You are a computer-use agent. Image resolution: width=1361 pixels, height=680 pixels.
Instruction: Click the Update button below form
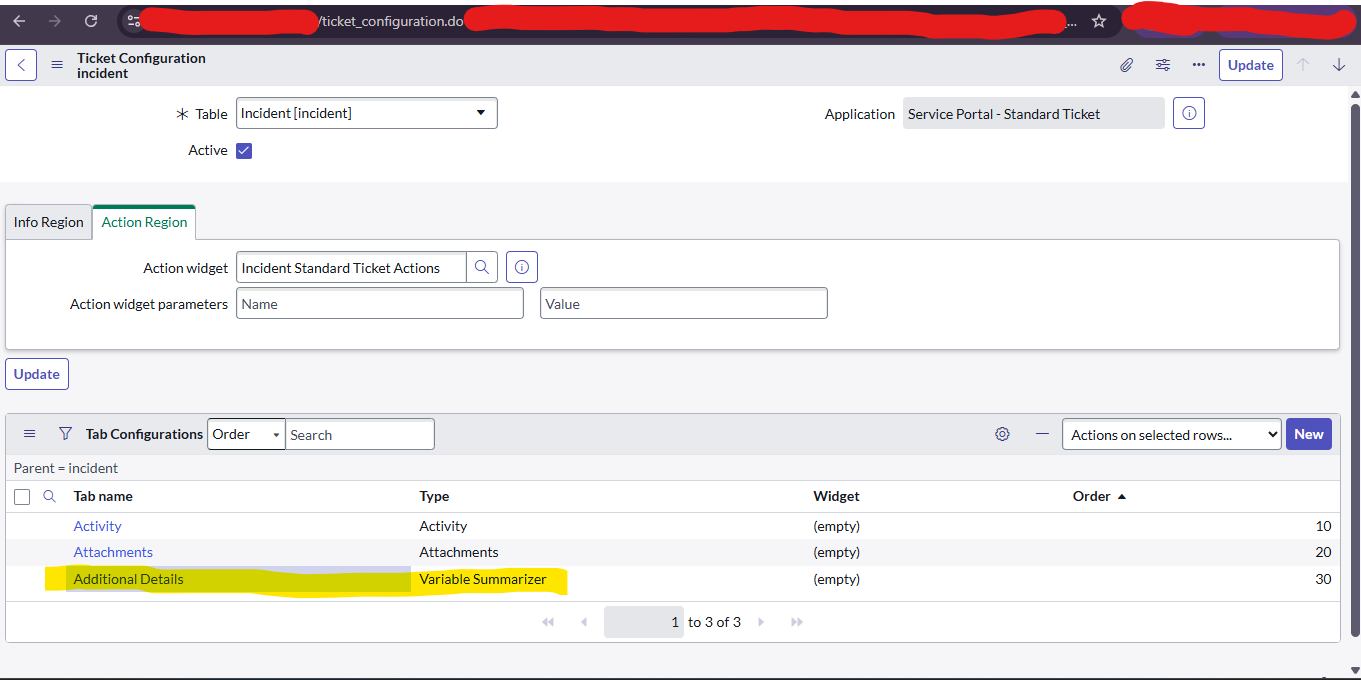tap(37, 374)
